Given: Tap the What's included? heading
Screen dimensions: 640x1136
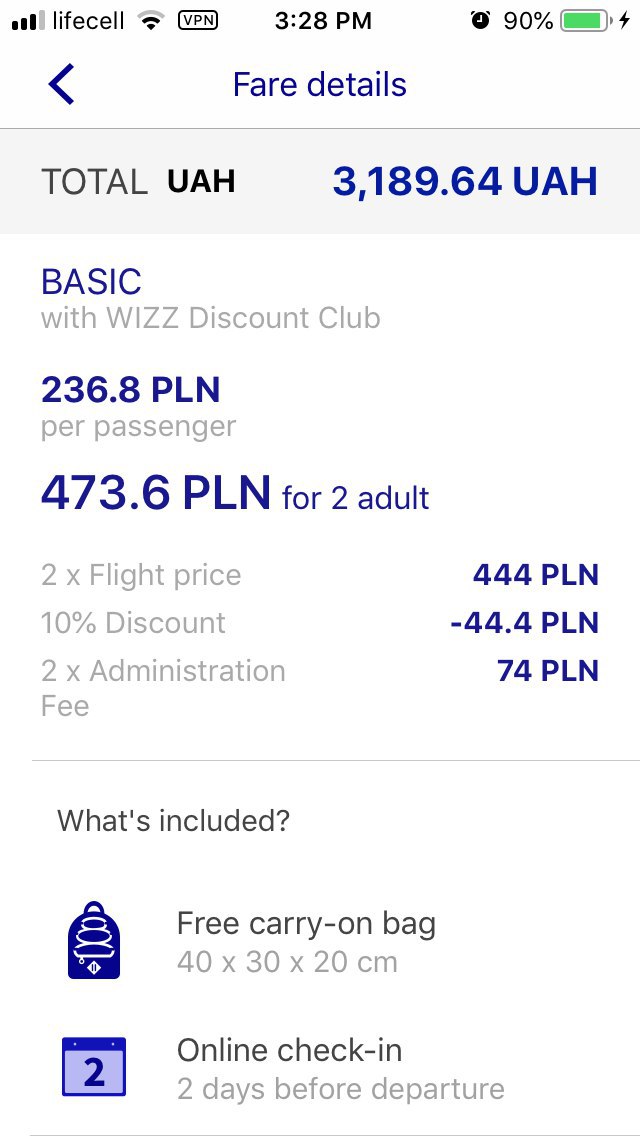Looking at the screenshot, I should click(x=174, y=821).
